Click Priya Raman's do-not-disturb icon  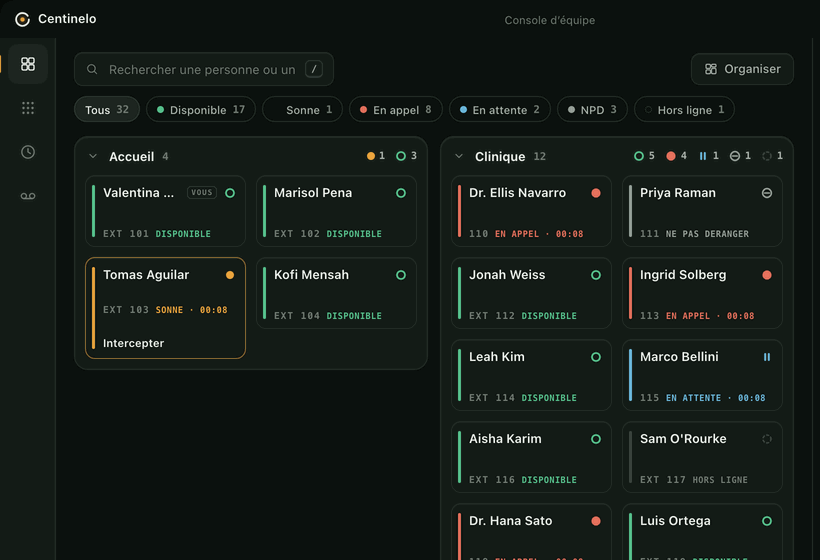[767, 193]
